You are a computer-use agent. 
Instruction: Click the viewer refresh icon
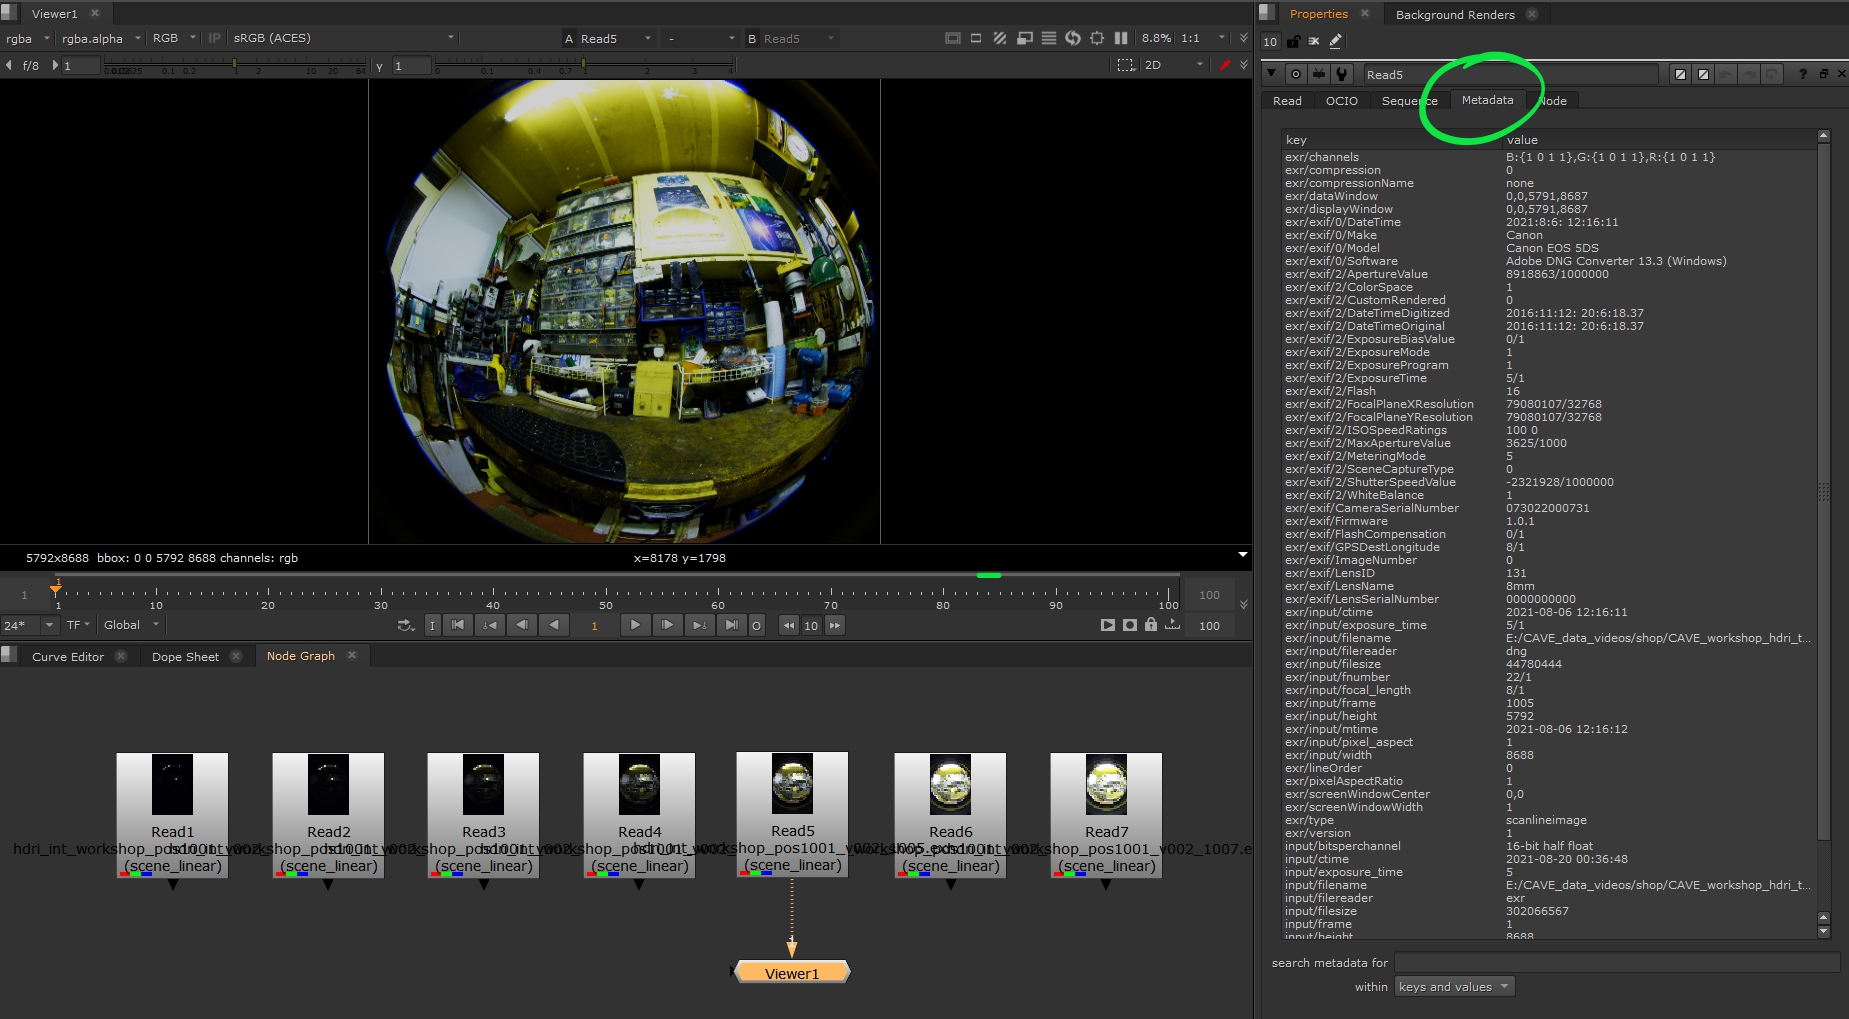click(x=1072, y=38)
